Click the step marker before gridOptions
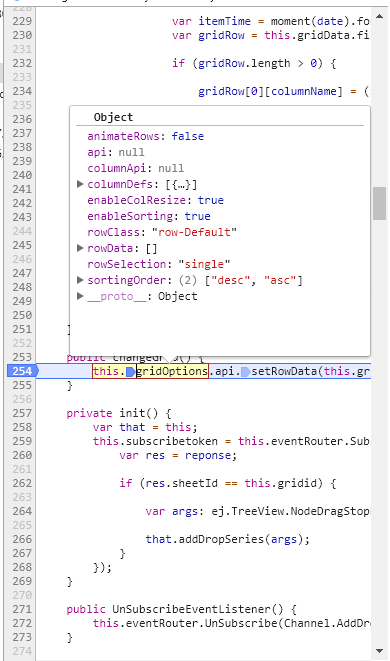Screen dimensions: 390x661 (131, 371)
